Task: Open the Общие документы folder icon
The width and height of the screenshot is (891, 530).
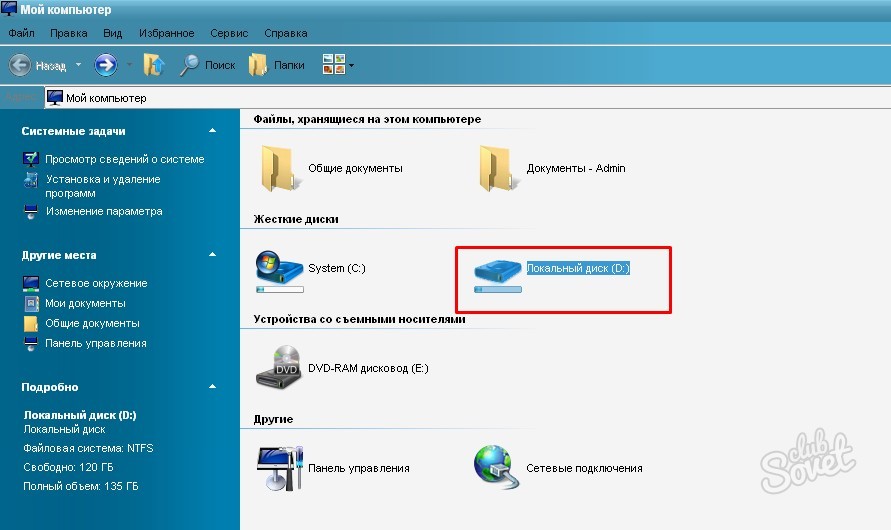Action: [x=276, y=167]
